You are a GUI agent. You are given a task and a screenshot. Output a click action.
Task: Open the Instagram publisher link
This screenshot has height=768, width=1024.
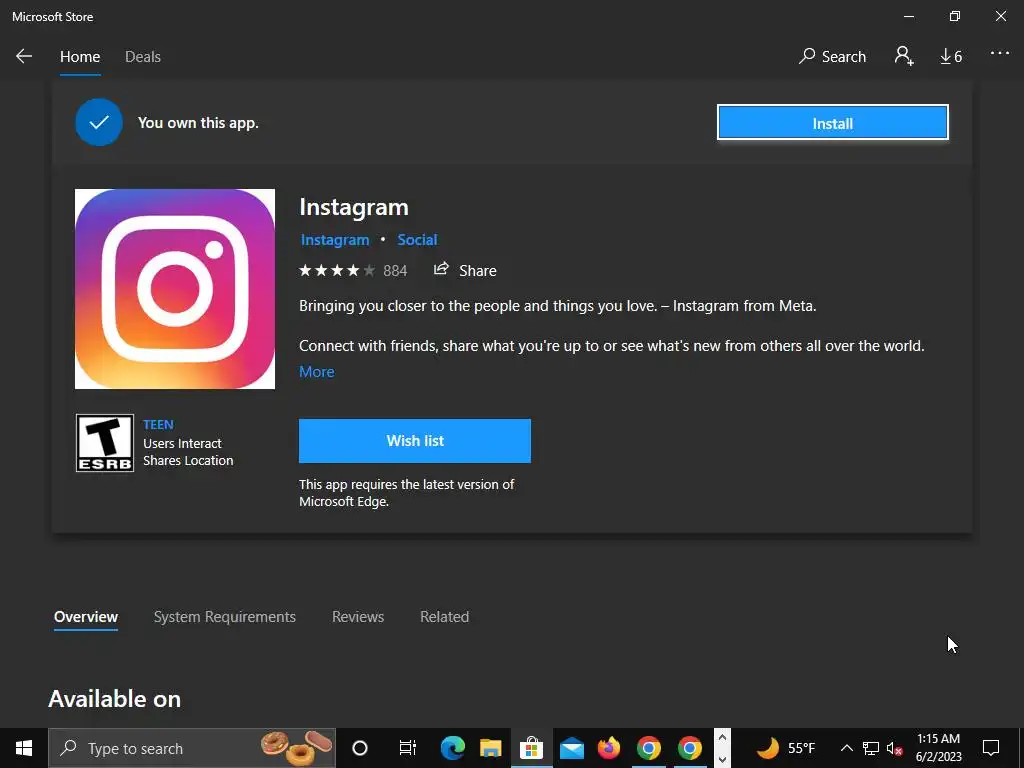pos(334,240)
